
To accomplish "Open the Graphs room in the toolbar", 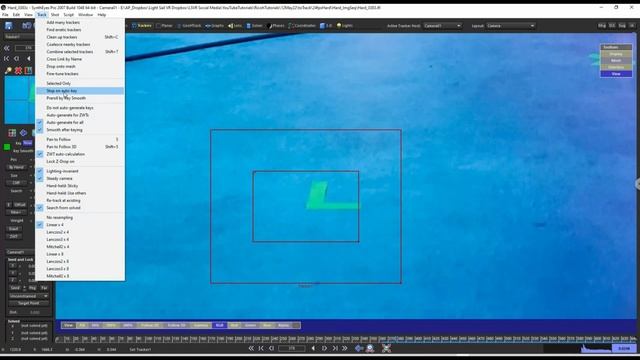I will pos(215,26).
